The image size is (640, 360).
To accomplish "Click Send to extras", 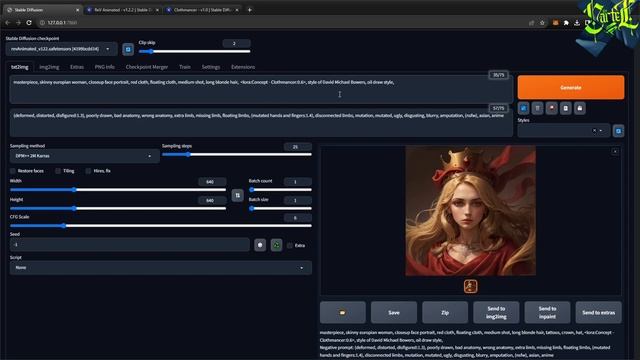I will (x=598, y=312).
